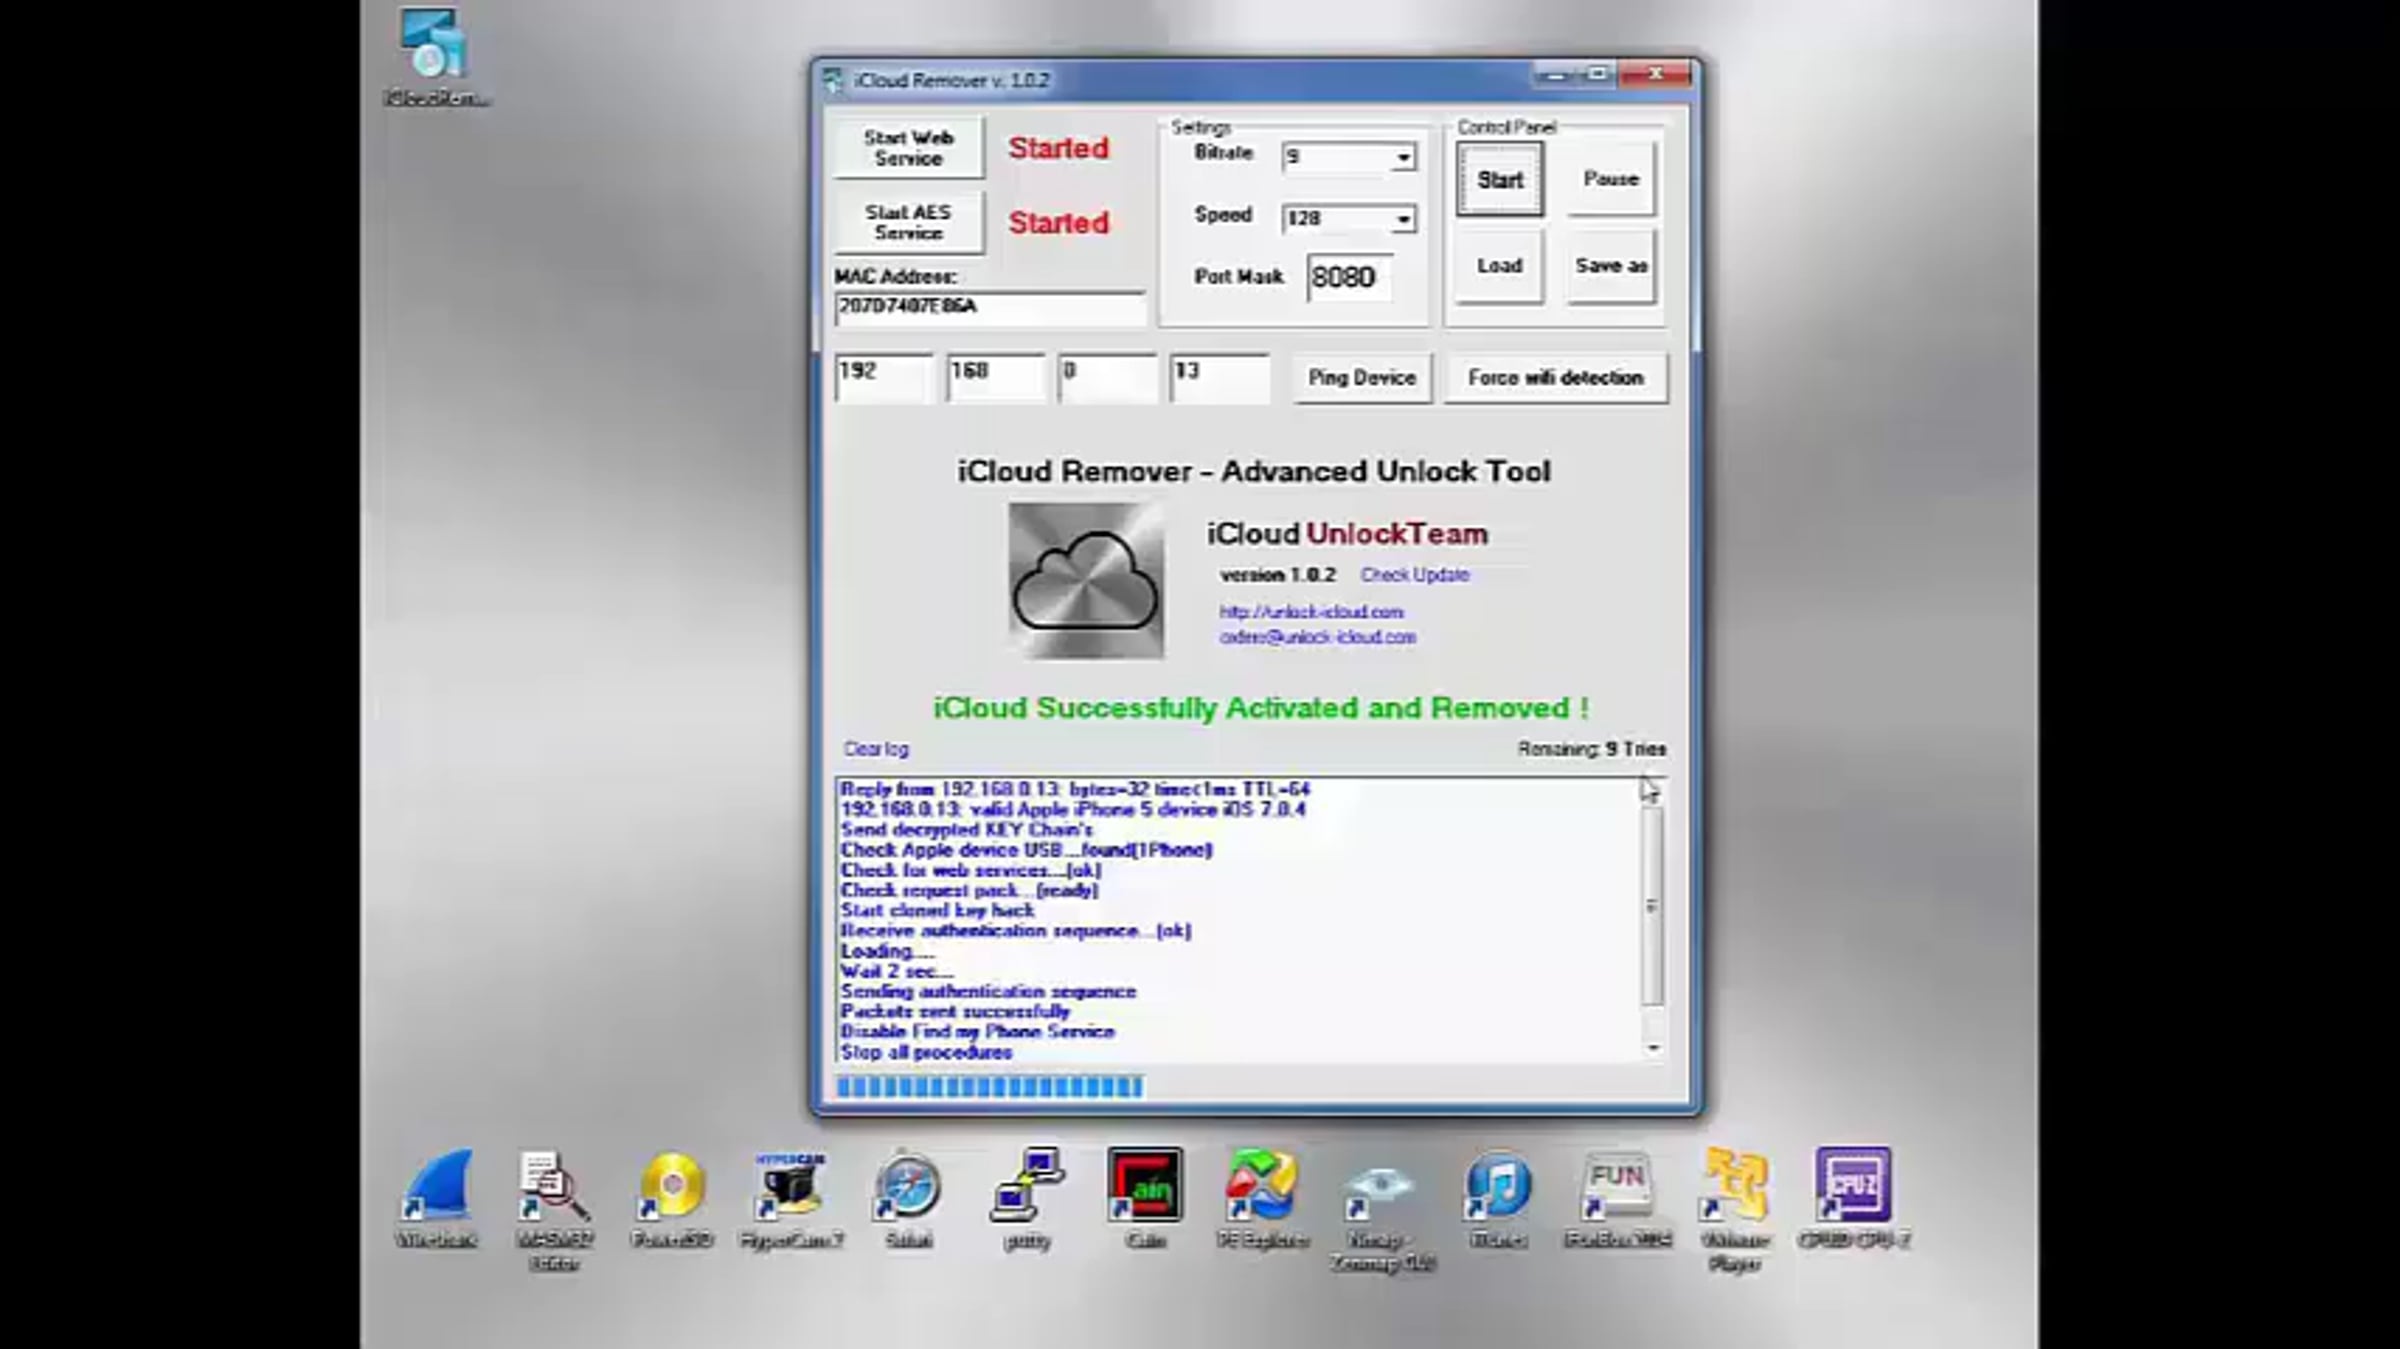Click the "iCloud Remover - Advanced Unlock Tool" heading
Viewport: 2400px width, 1349px height.
[x=1254, y=471]
